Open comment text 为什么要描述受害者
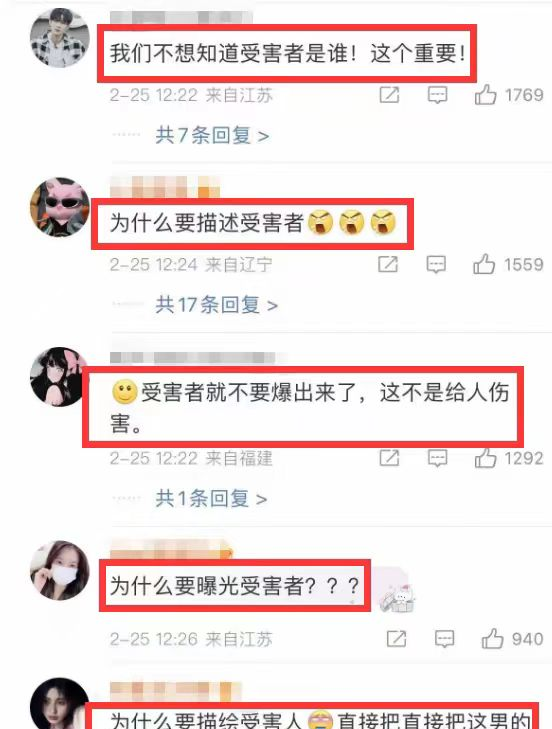The image size is (552, 729). (207, 223)
